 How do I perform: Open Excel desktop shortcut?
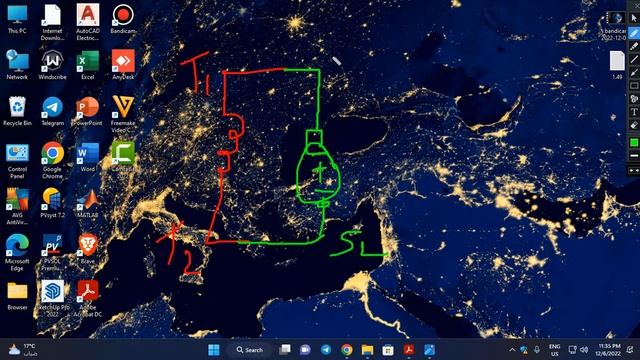[88, 65]
